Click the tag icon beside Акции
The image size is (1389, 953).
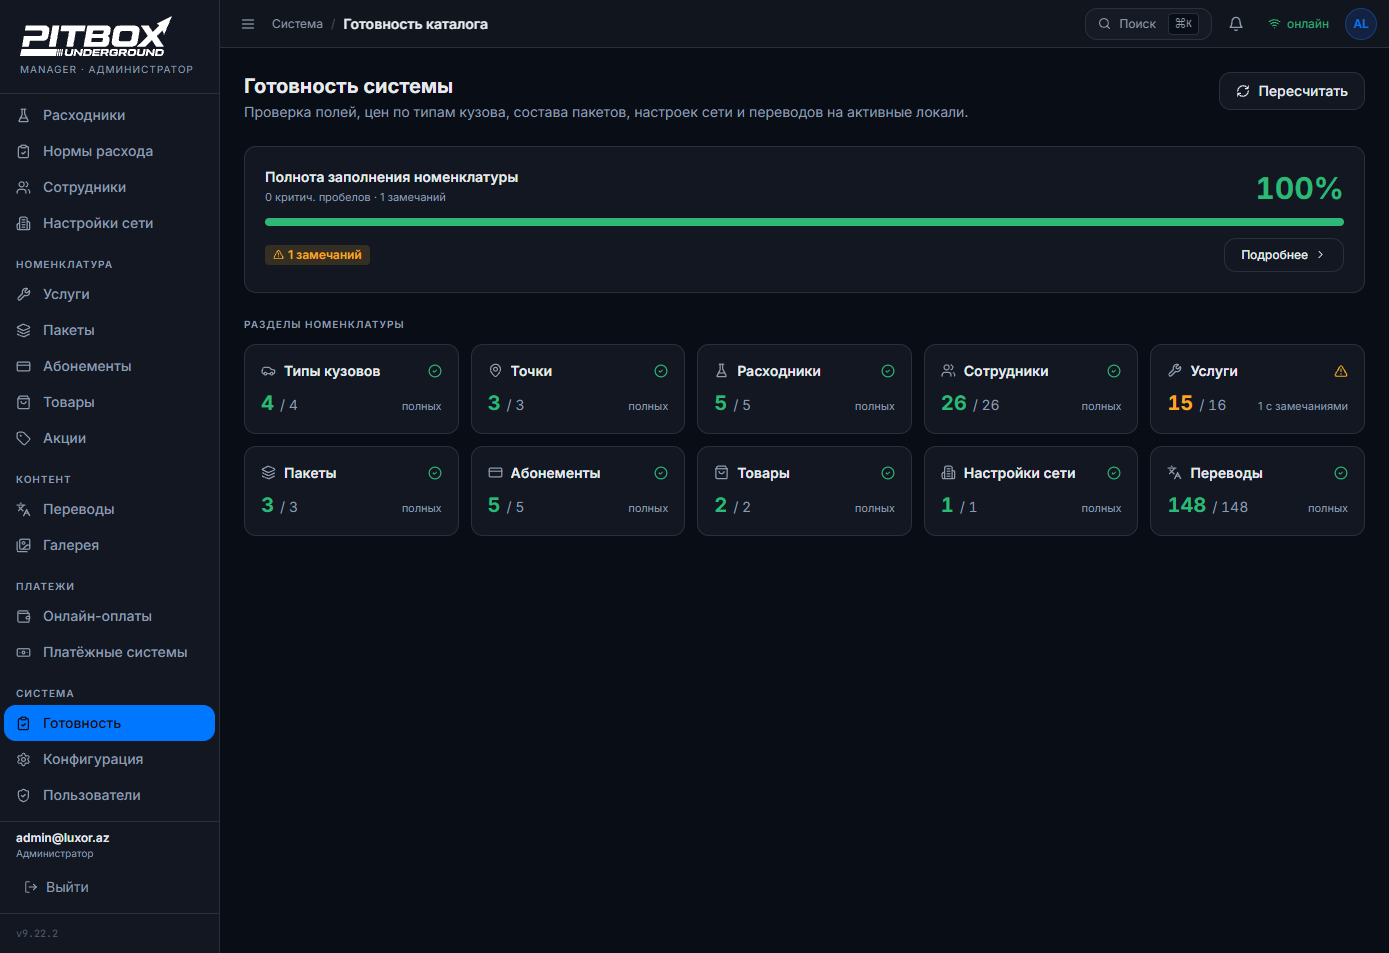24,438
